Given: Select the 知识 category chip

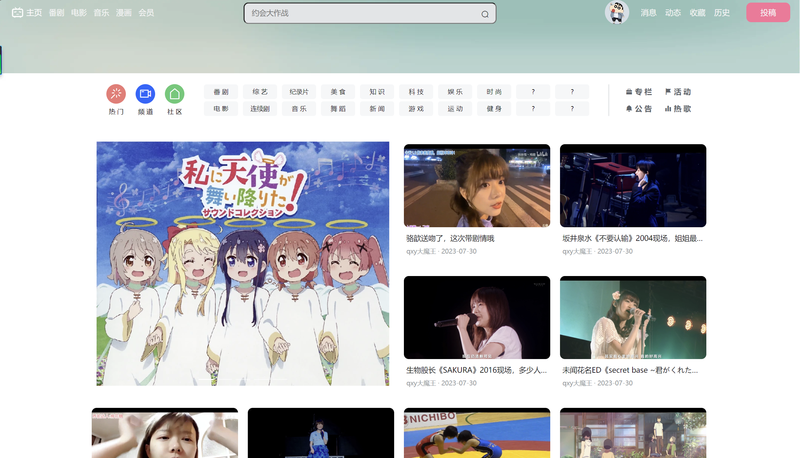Looking at the screenshot, I should (377, 92).
